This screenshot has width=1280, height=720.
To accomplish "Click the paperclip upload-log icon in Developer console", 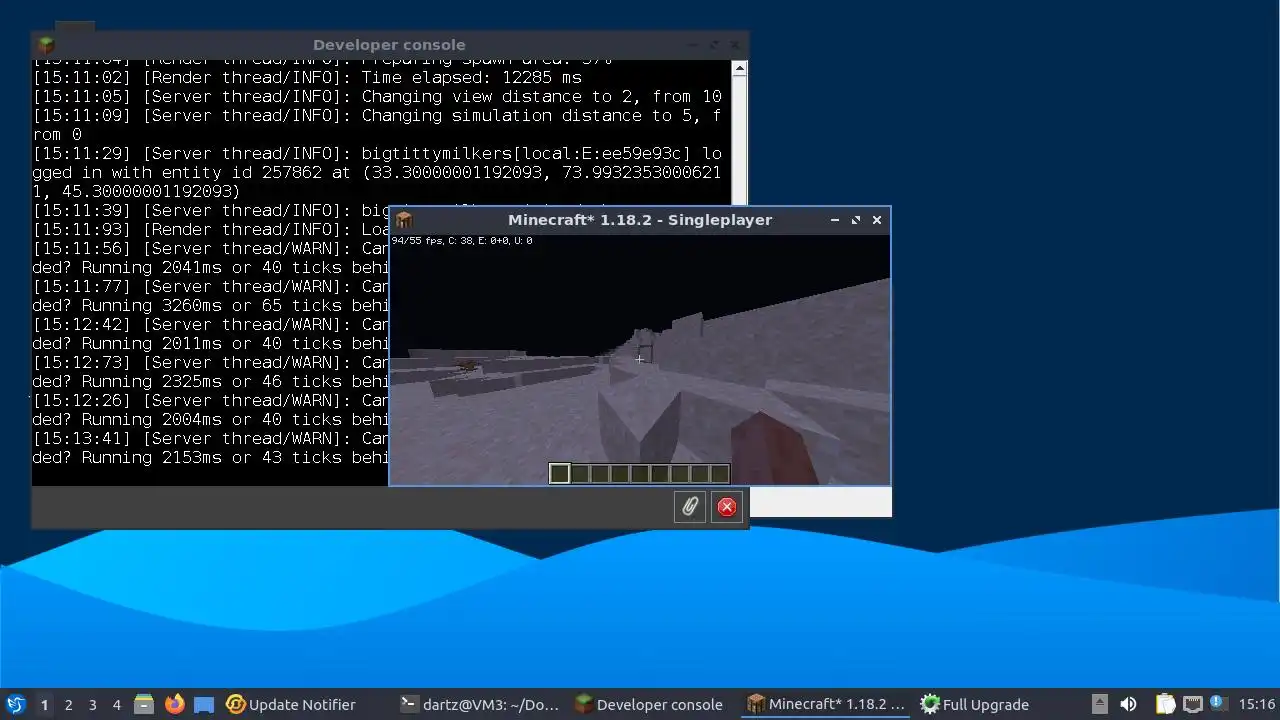I will (x=690, y=507).
